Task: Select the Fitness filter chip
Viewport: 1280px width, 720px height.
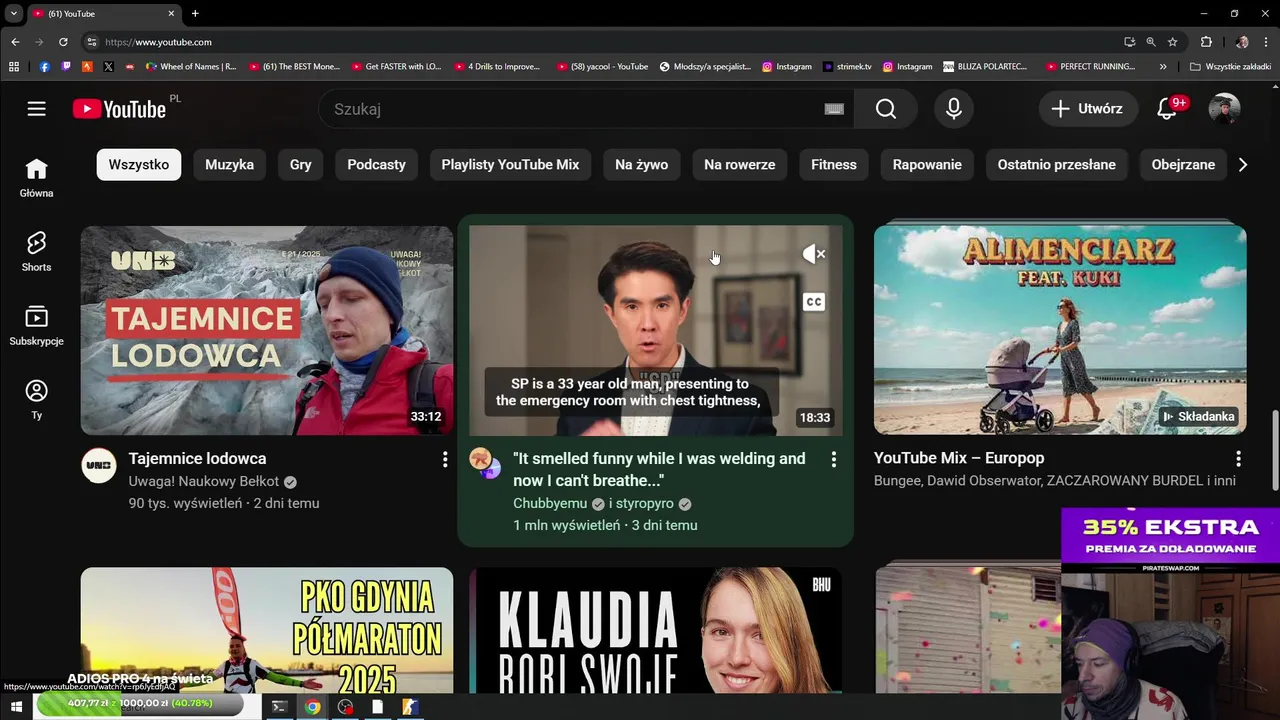Action: click(834, 165)
